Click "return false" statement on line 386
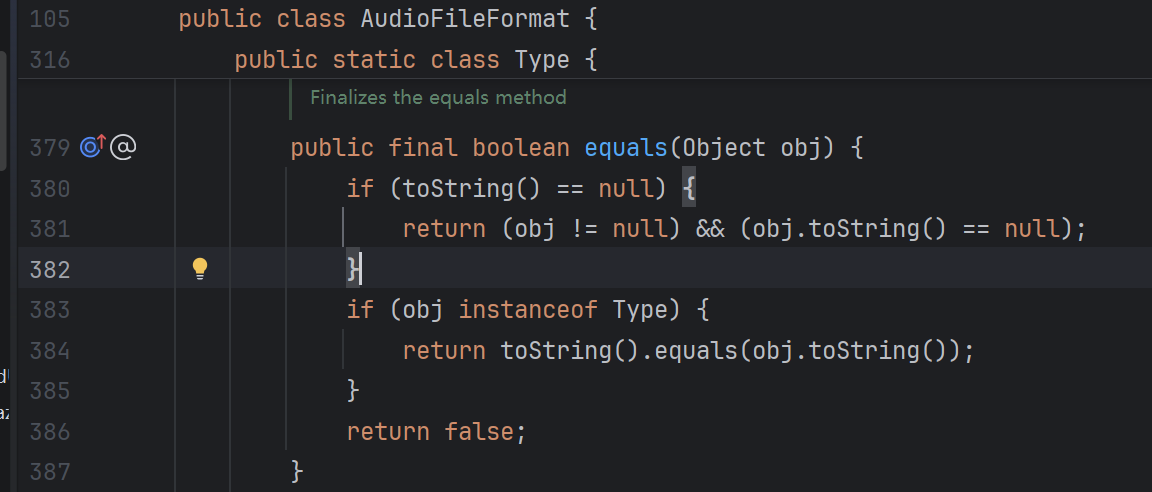 tap(435, 431)
